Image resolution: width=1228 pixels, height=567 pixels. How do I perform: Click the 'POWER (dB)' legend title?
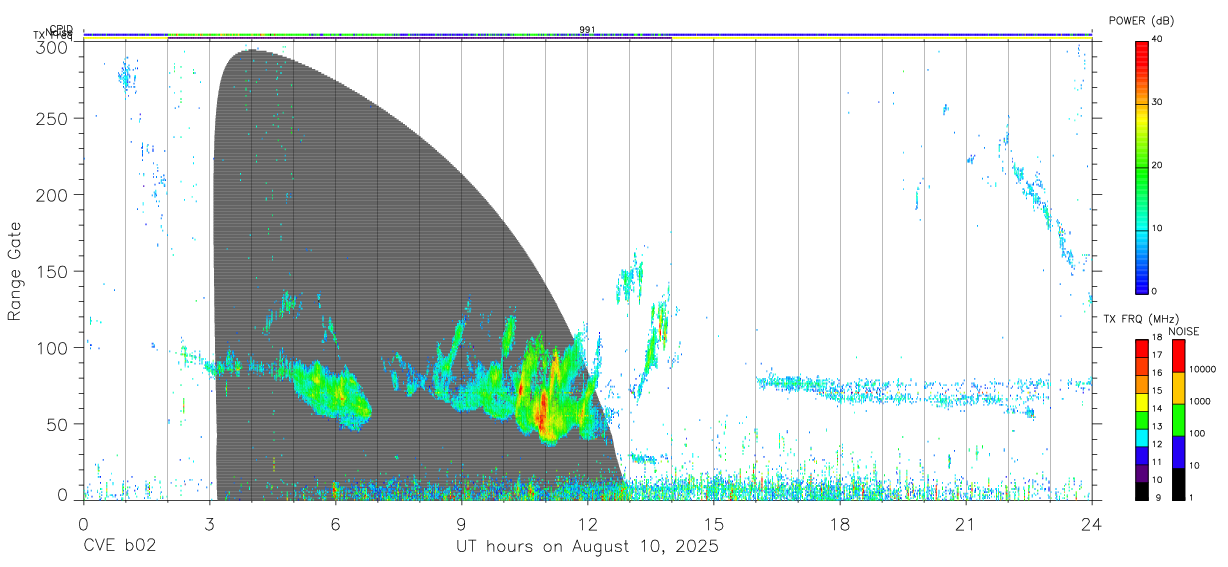[x=1141, y=20]
